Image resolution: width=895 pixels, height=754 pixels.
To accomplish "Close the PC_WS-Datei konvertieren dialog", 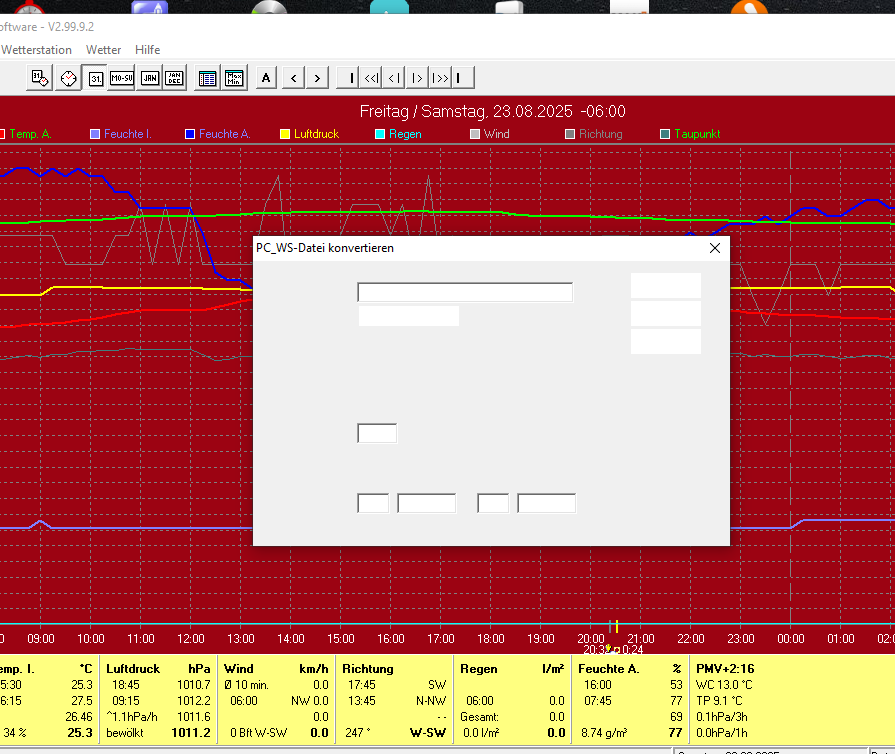I will pyautogui.click(x=714, y=249).
